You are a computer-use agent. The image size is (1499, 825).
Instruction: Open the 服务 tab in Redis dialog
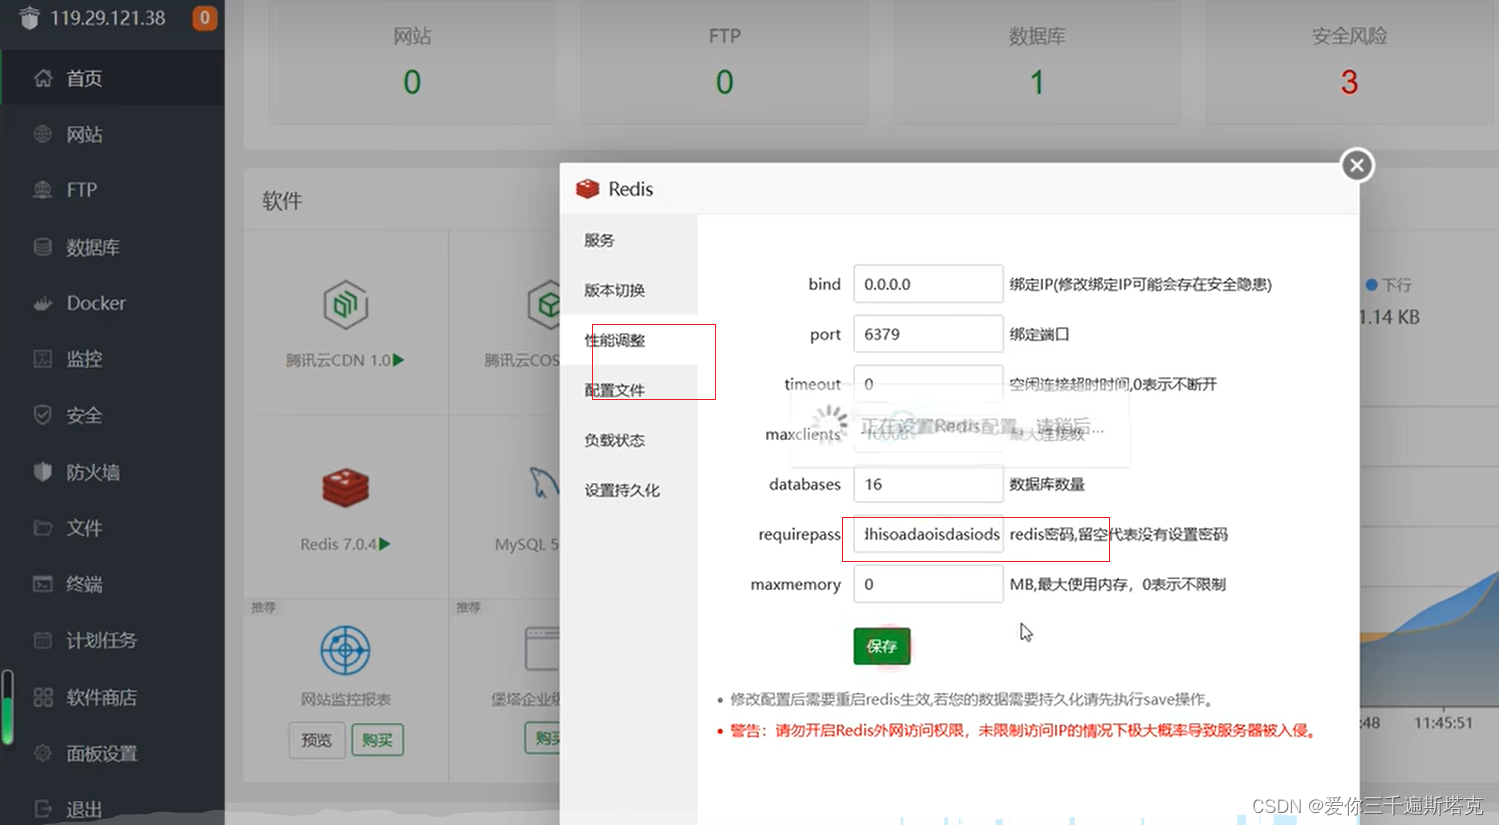point(628,240)
